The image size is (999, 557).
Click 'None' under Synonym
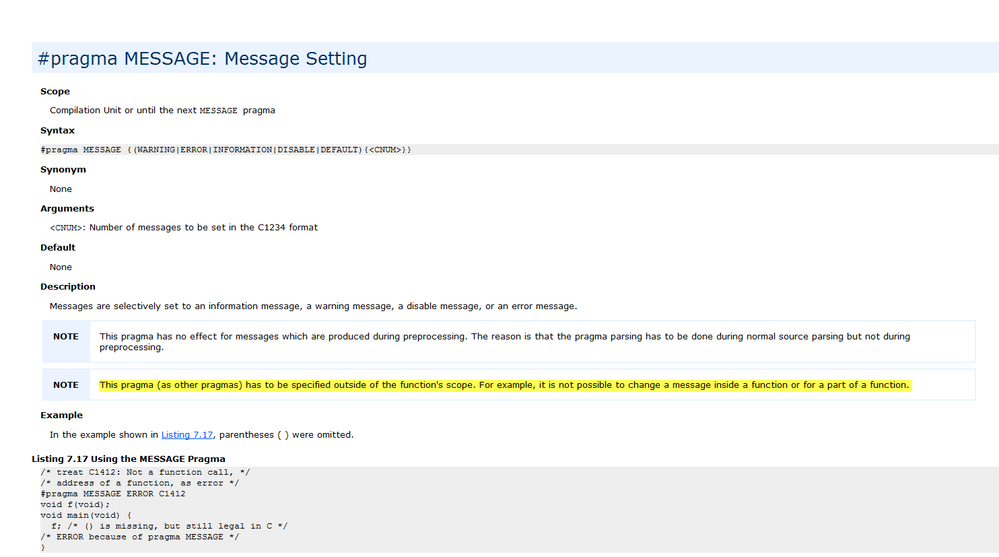pyautogui.click(x=61, y=189)
